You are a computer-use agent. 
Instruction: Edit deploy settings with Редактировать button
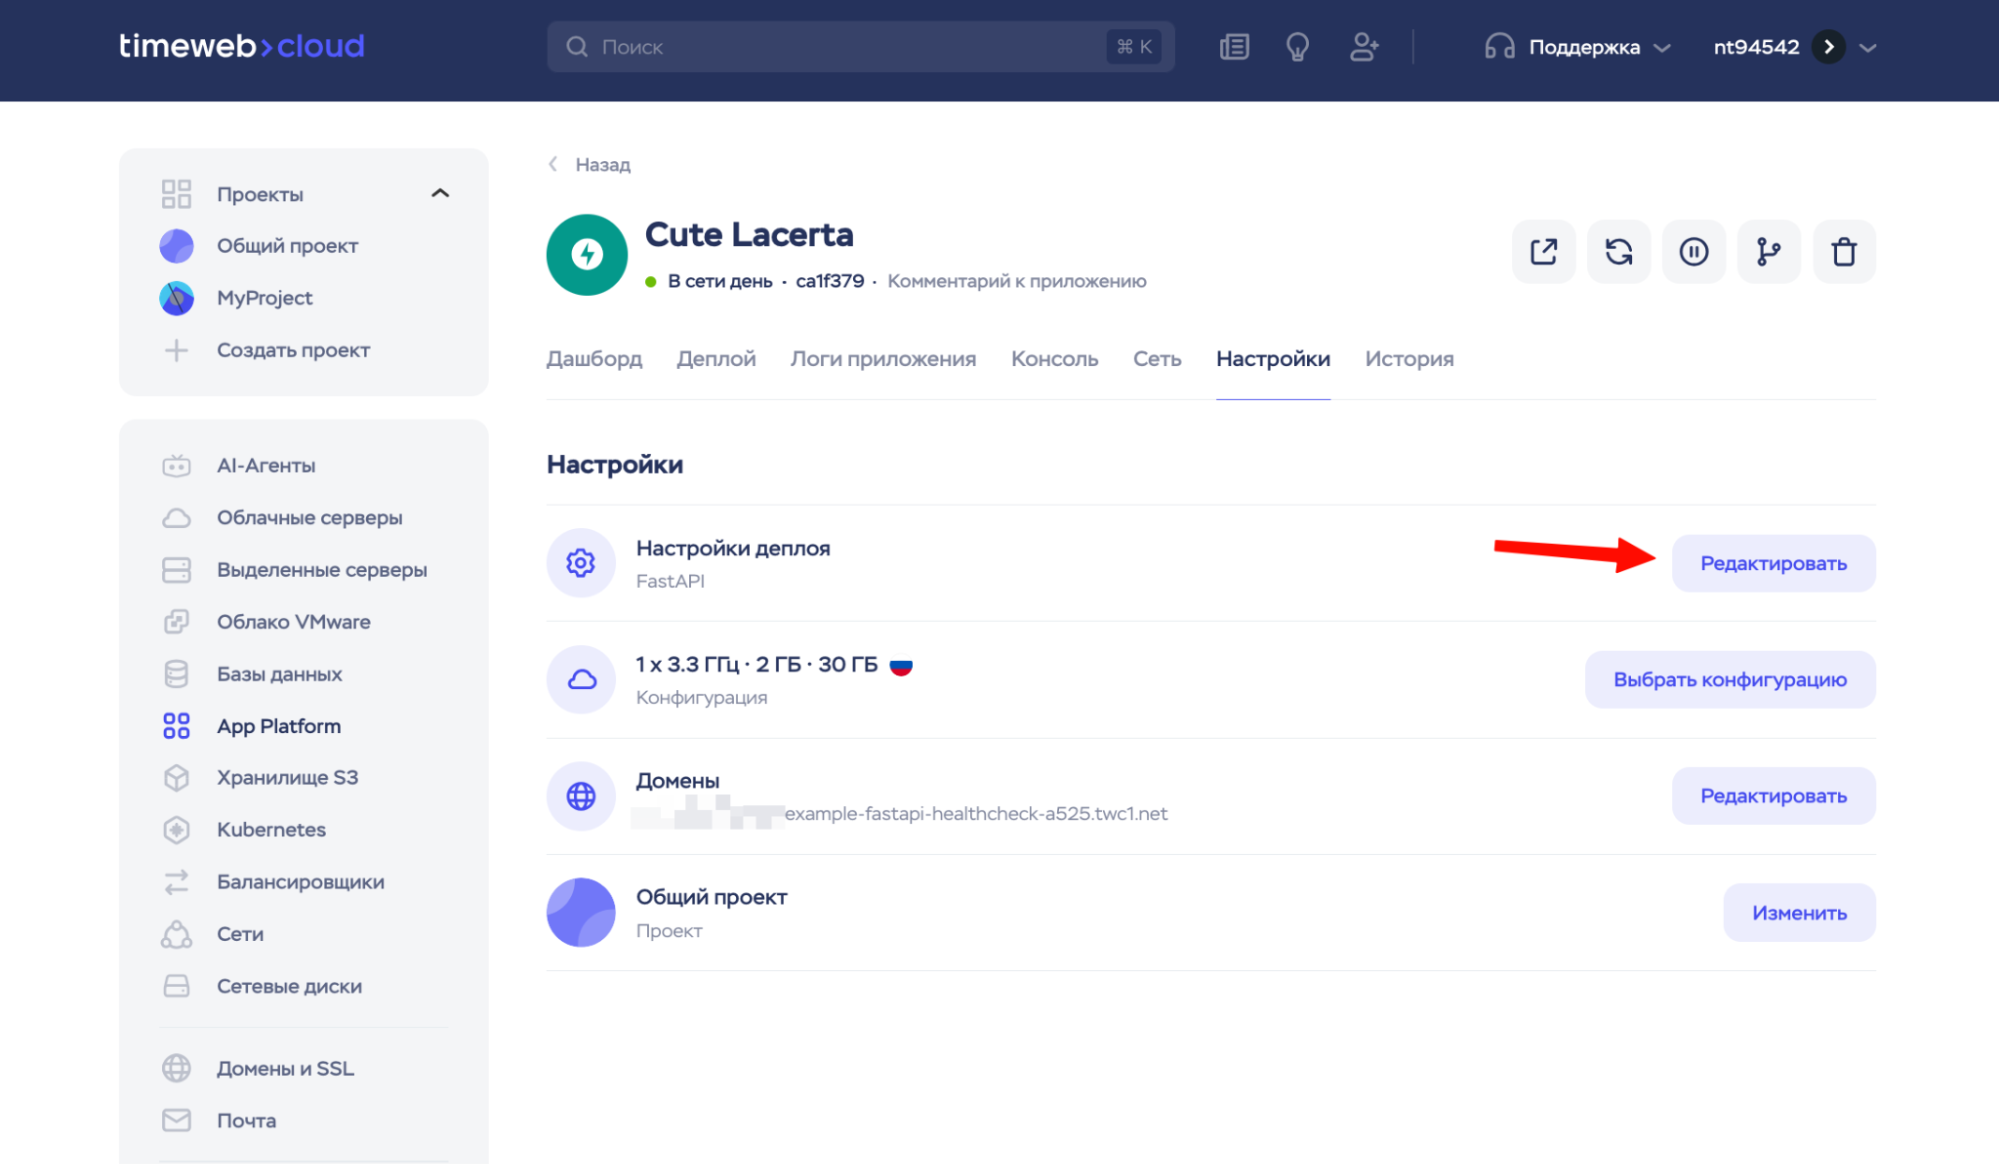1773,564
